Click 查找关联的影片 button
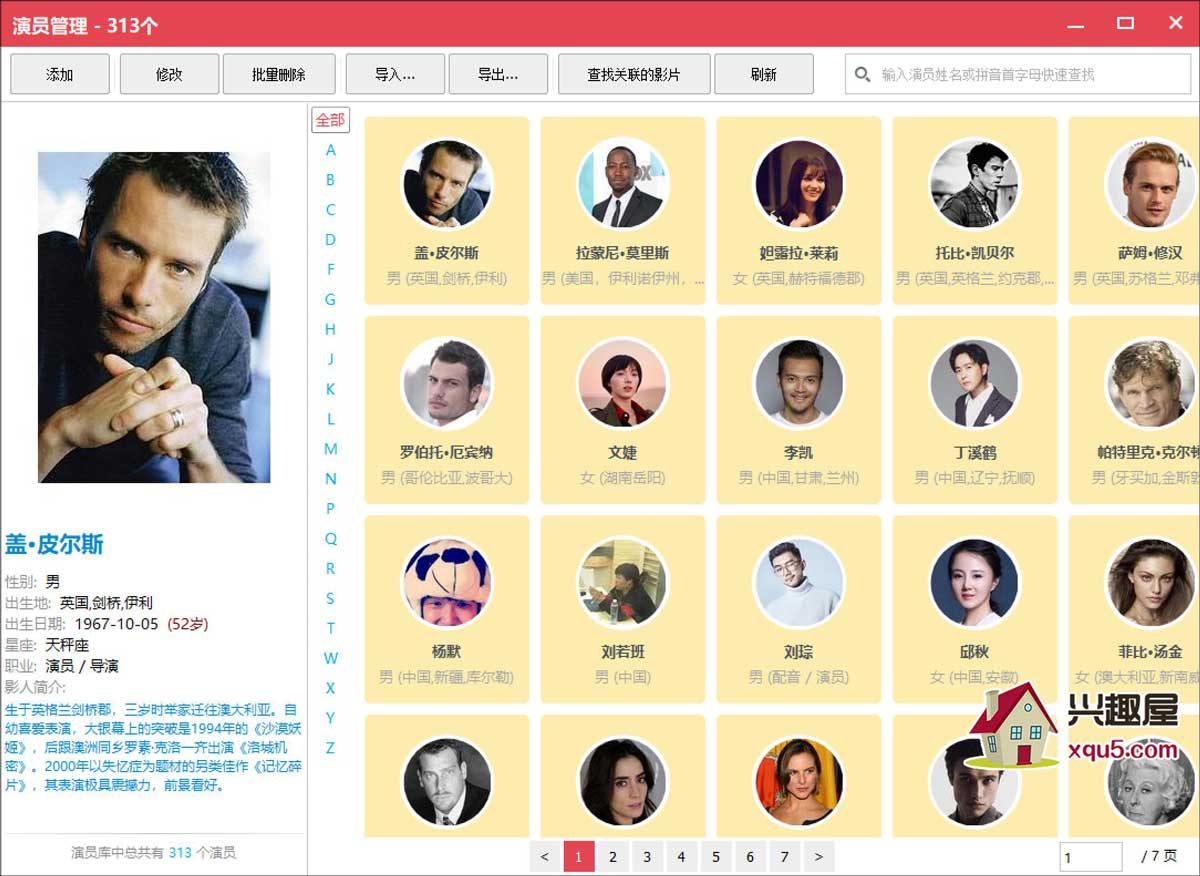This screenshot has width=1200, height=876. click(634, 75)
